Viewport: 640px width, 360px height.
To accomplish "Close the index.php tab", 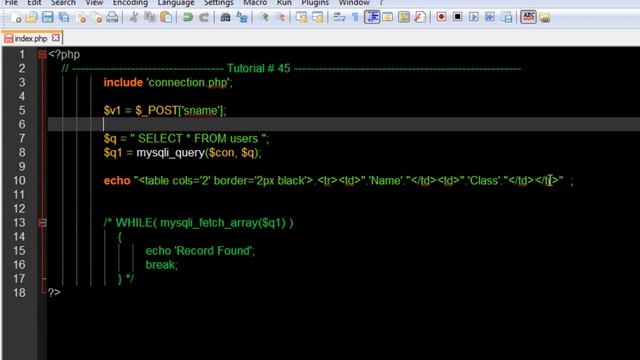I will coord(56,38).
